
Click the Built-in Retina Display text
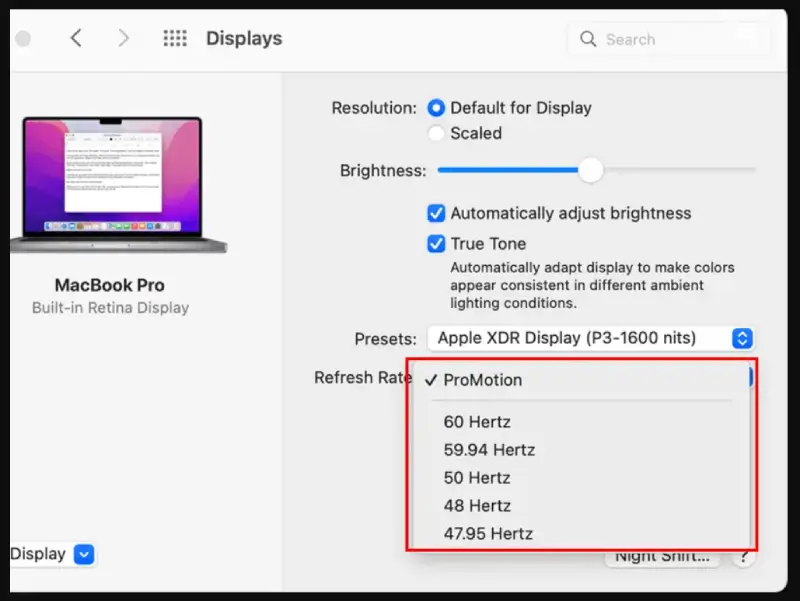pos(111,308)
